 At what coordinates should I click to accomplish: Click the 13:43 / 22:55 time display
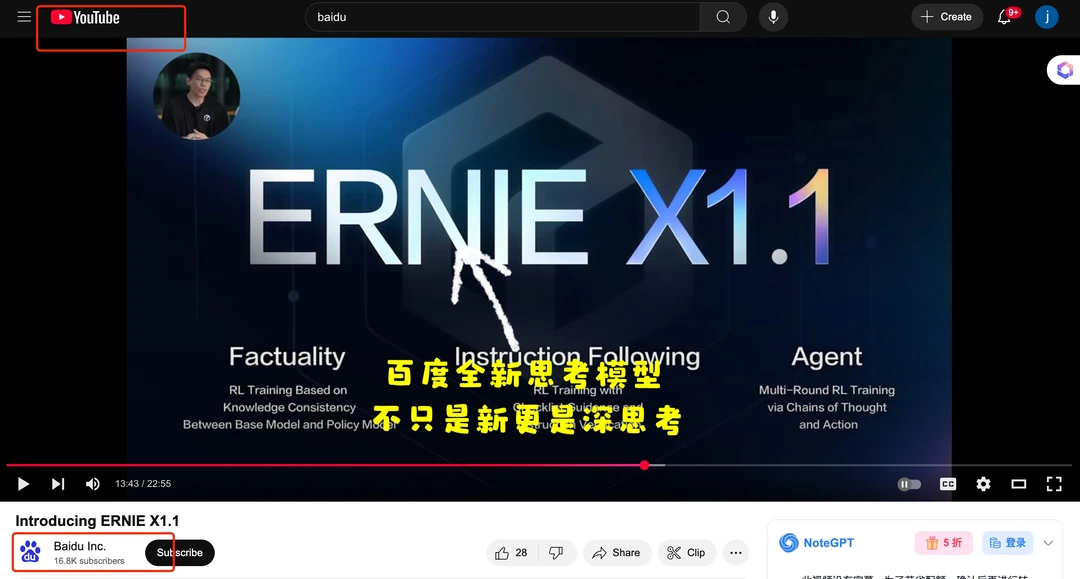click(143, 484)
